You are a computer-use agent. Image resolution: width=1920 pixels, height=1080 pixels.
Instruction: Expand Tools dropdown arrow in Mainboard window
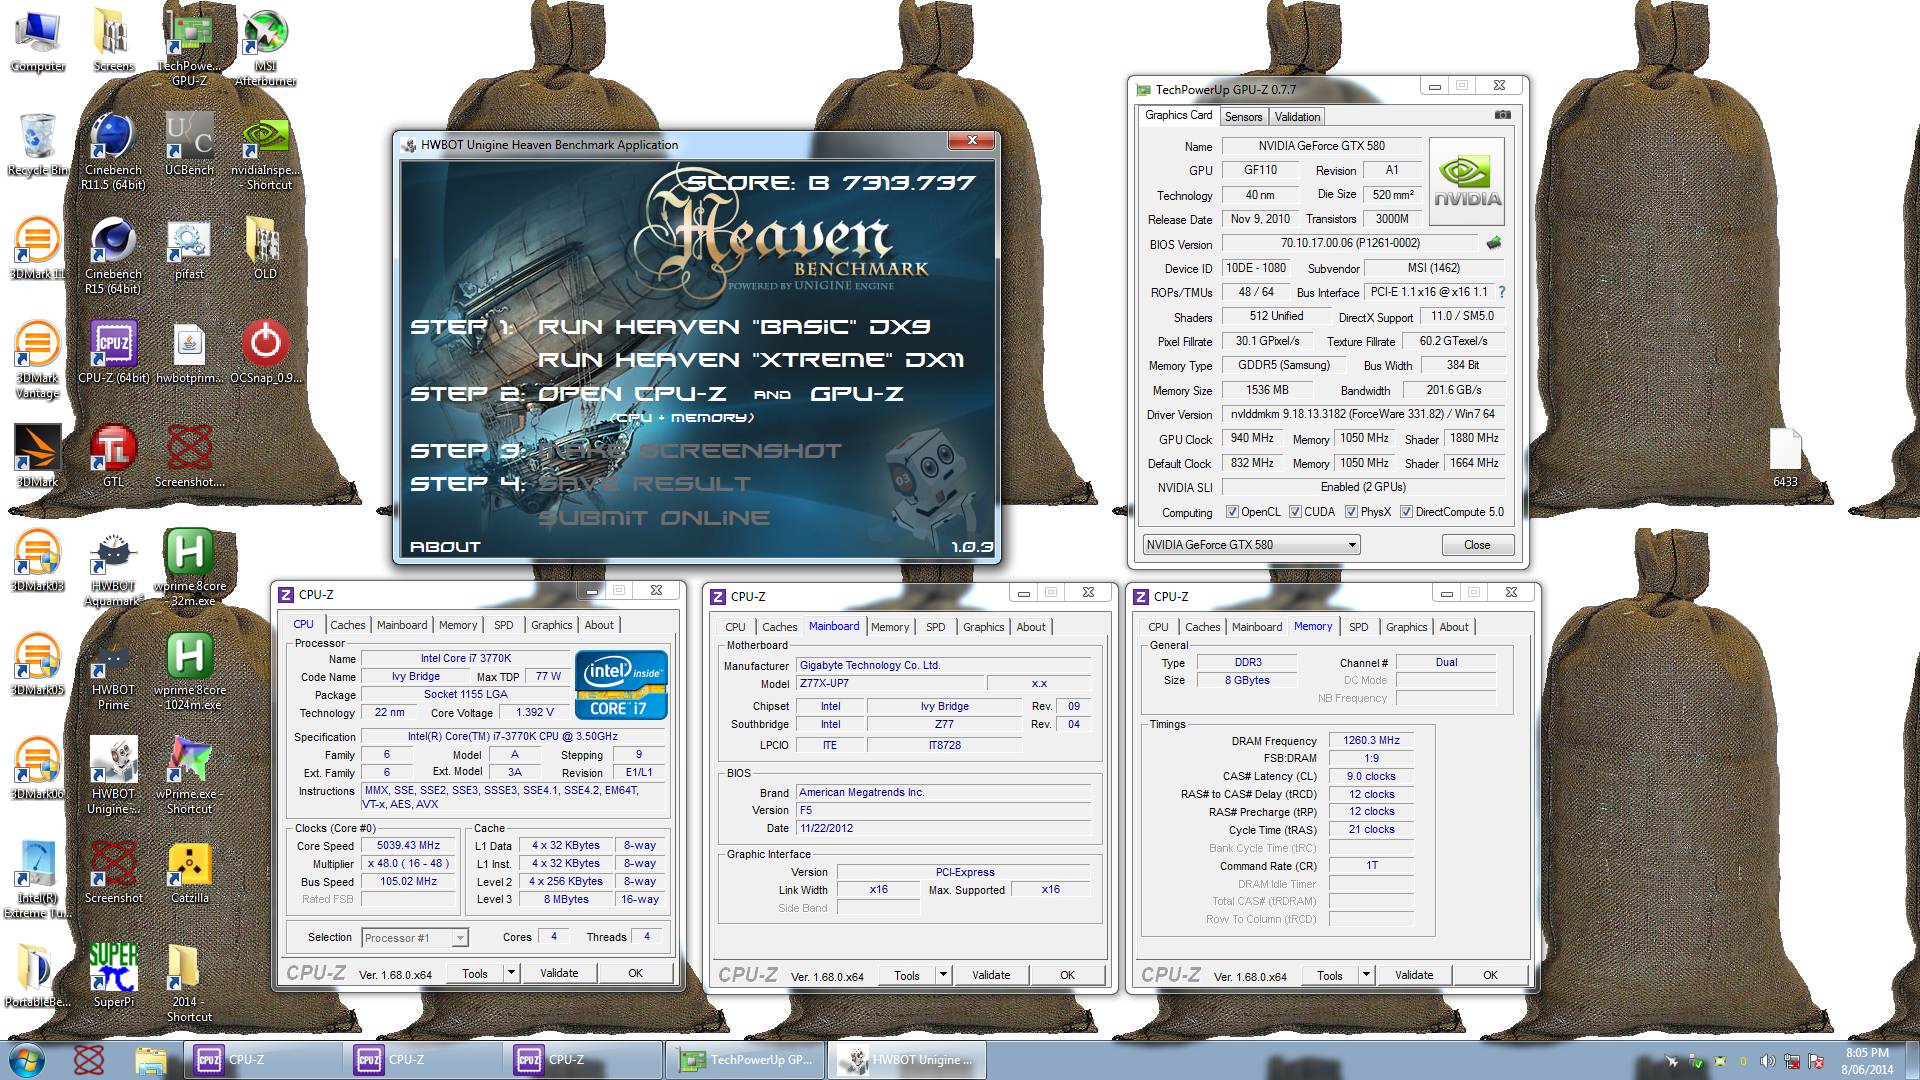click(x=943, y=975)
